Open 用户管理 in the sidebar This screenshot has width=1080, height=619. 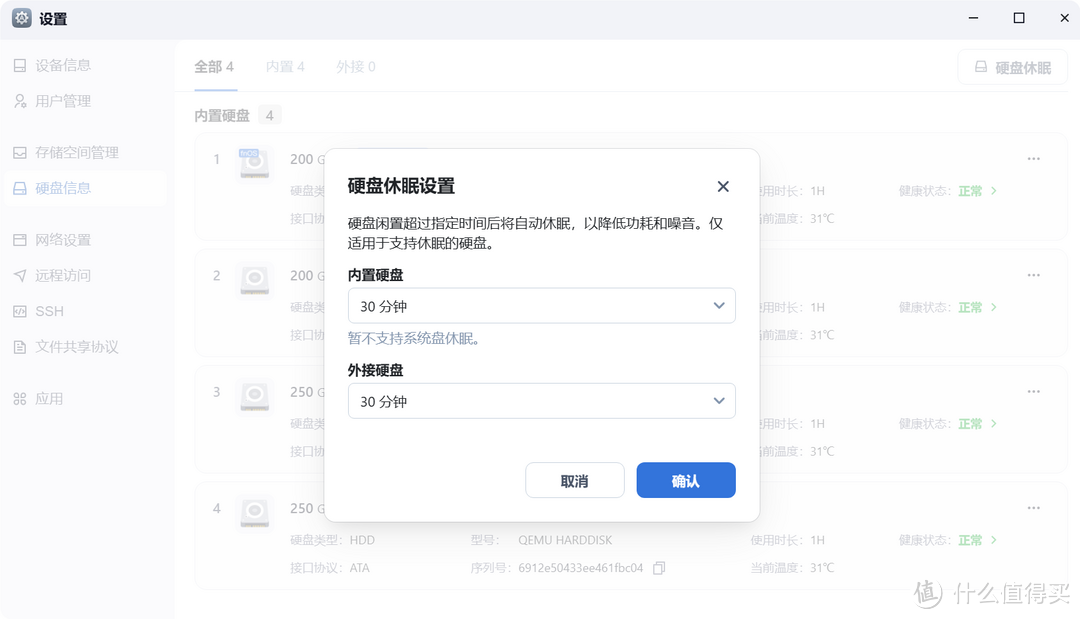63,101
